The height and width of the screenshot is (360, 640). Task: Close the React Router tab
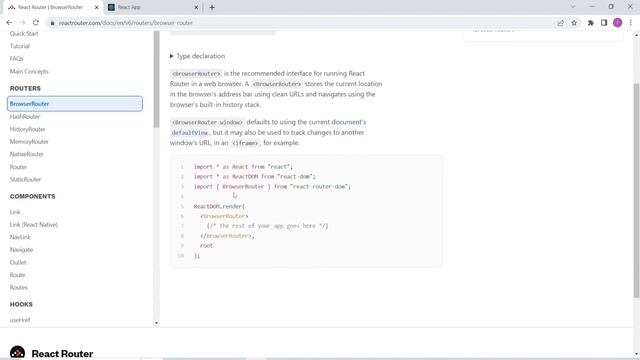coord(97,7)
